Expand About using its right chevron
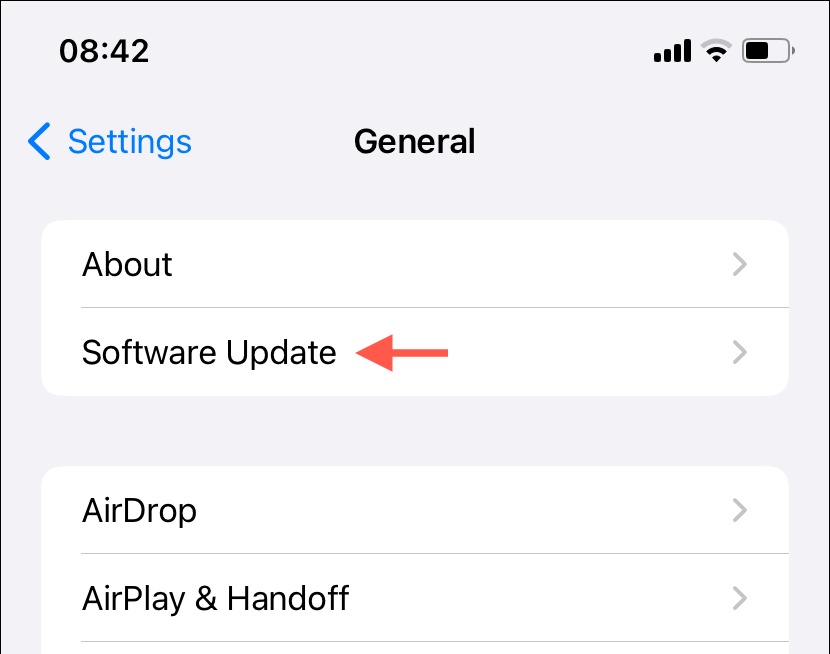Image resolution: width=830 pixels, height=654 pixels. point(739,264)
